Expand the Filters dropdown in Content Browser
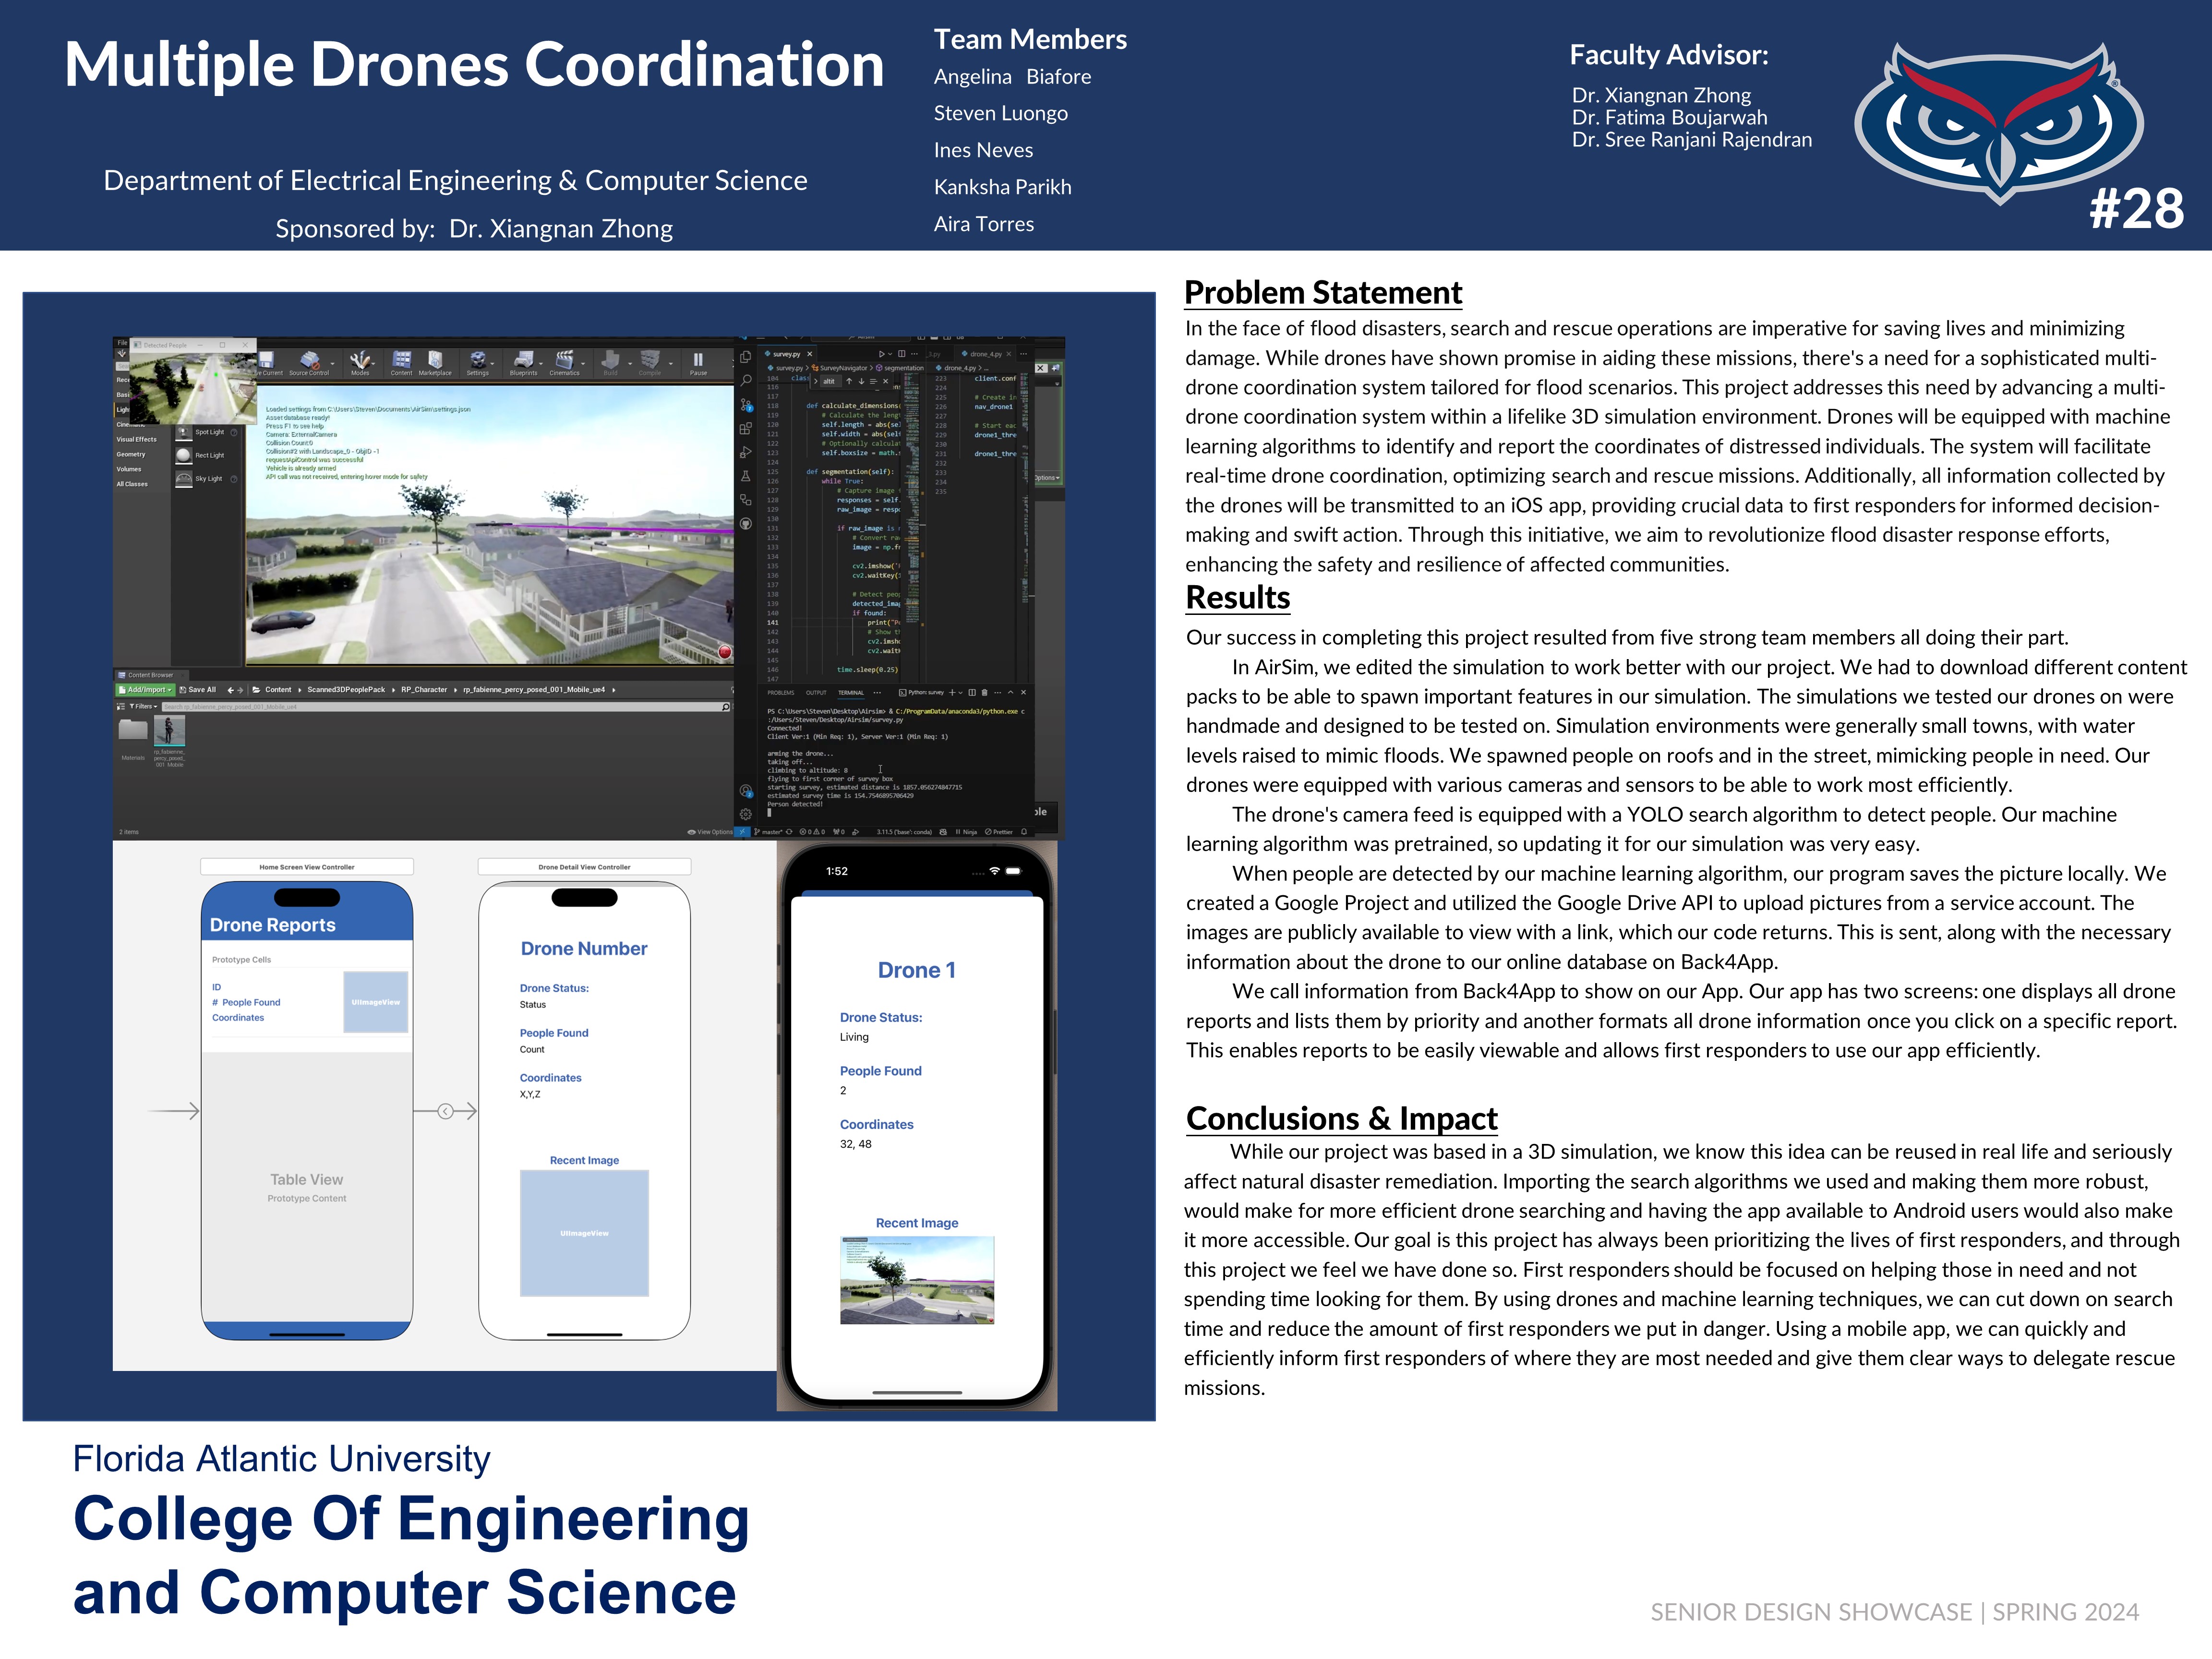 (144, 707)
